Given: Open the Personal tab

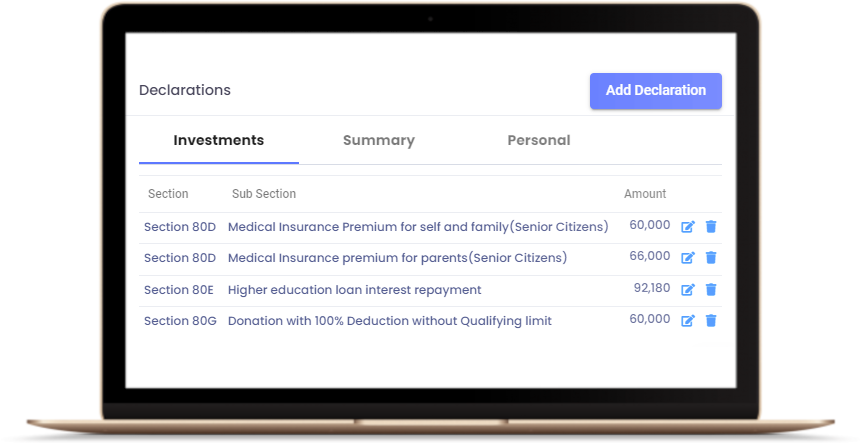Looking at the screenshot, I should click(539, 140).
